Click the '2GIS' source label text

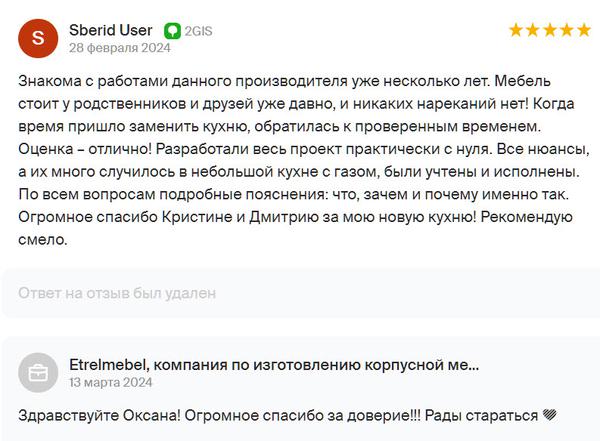coord(198,31)
